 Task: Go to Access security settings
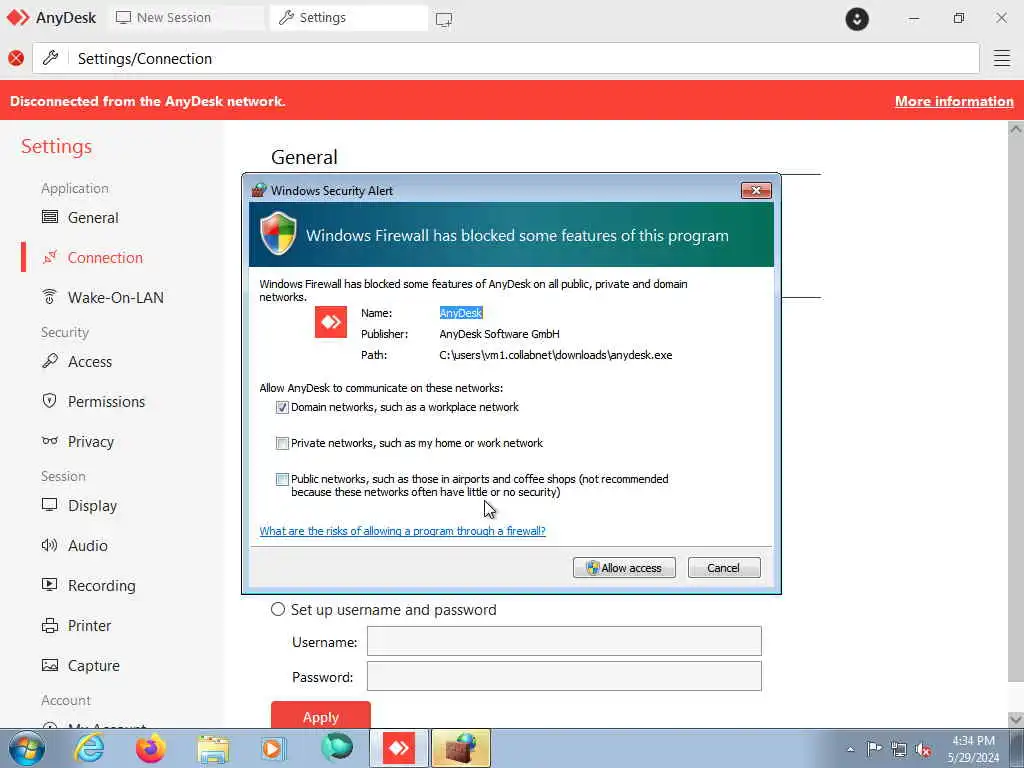pos(76,361)
